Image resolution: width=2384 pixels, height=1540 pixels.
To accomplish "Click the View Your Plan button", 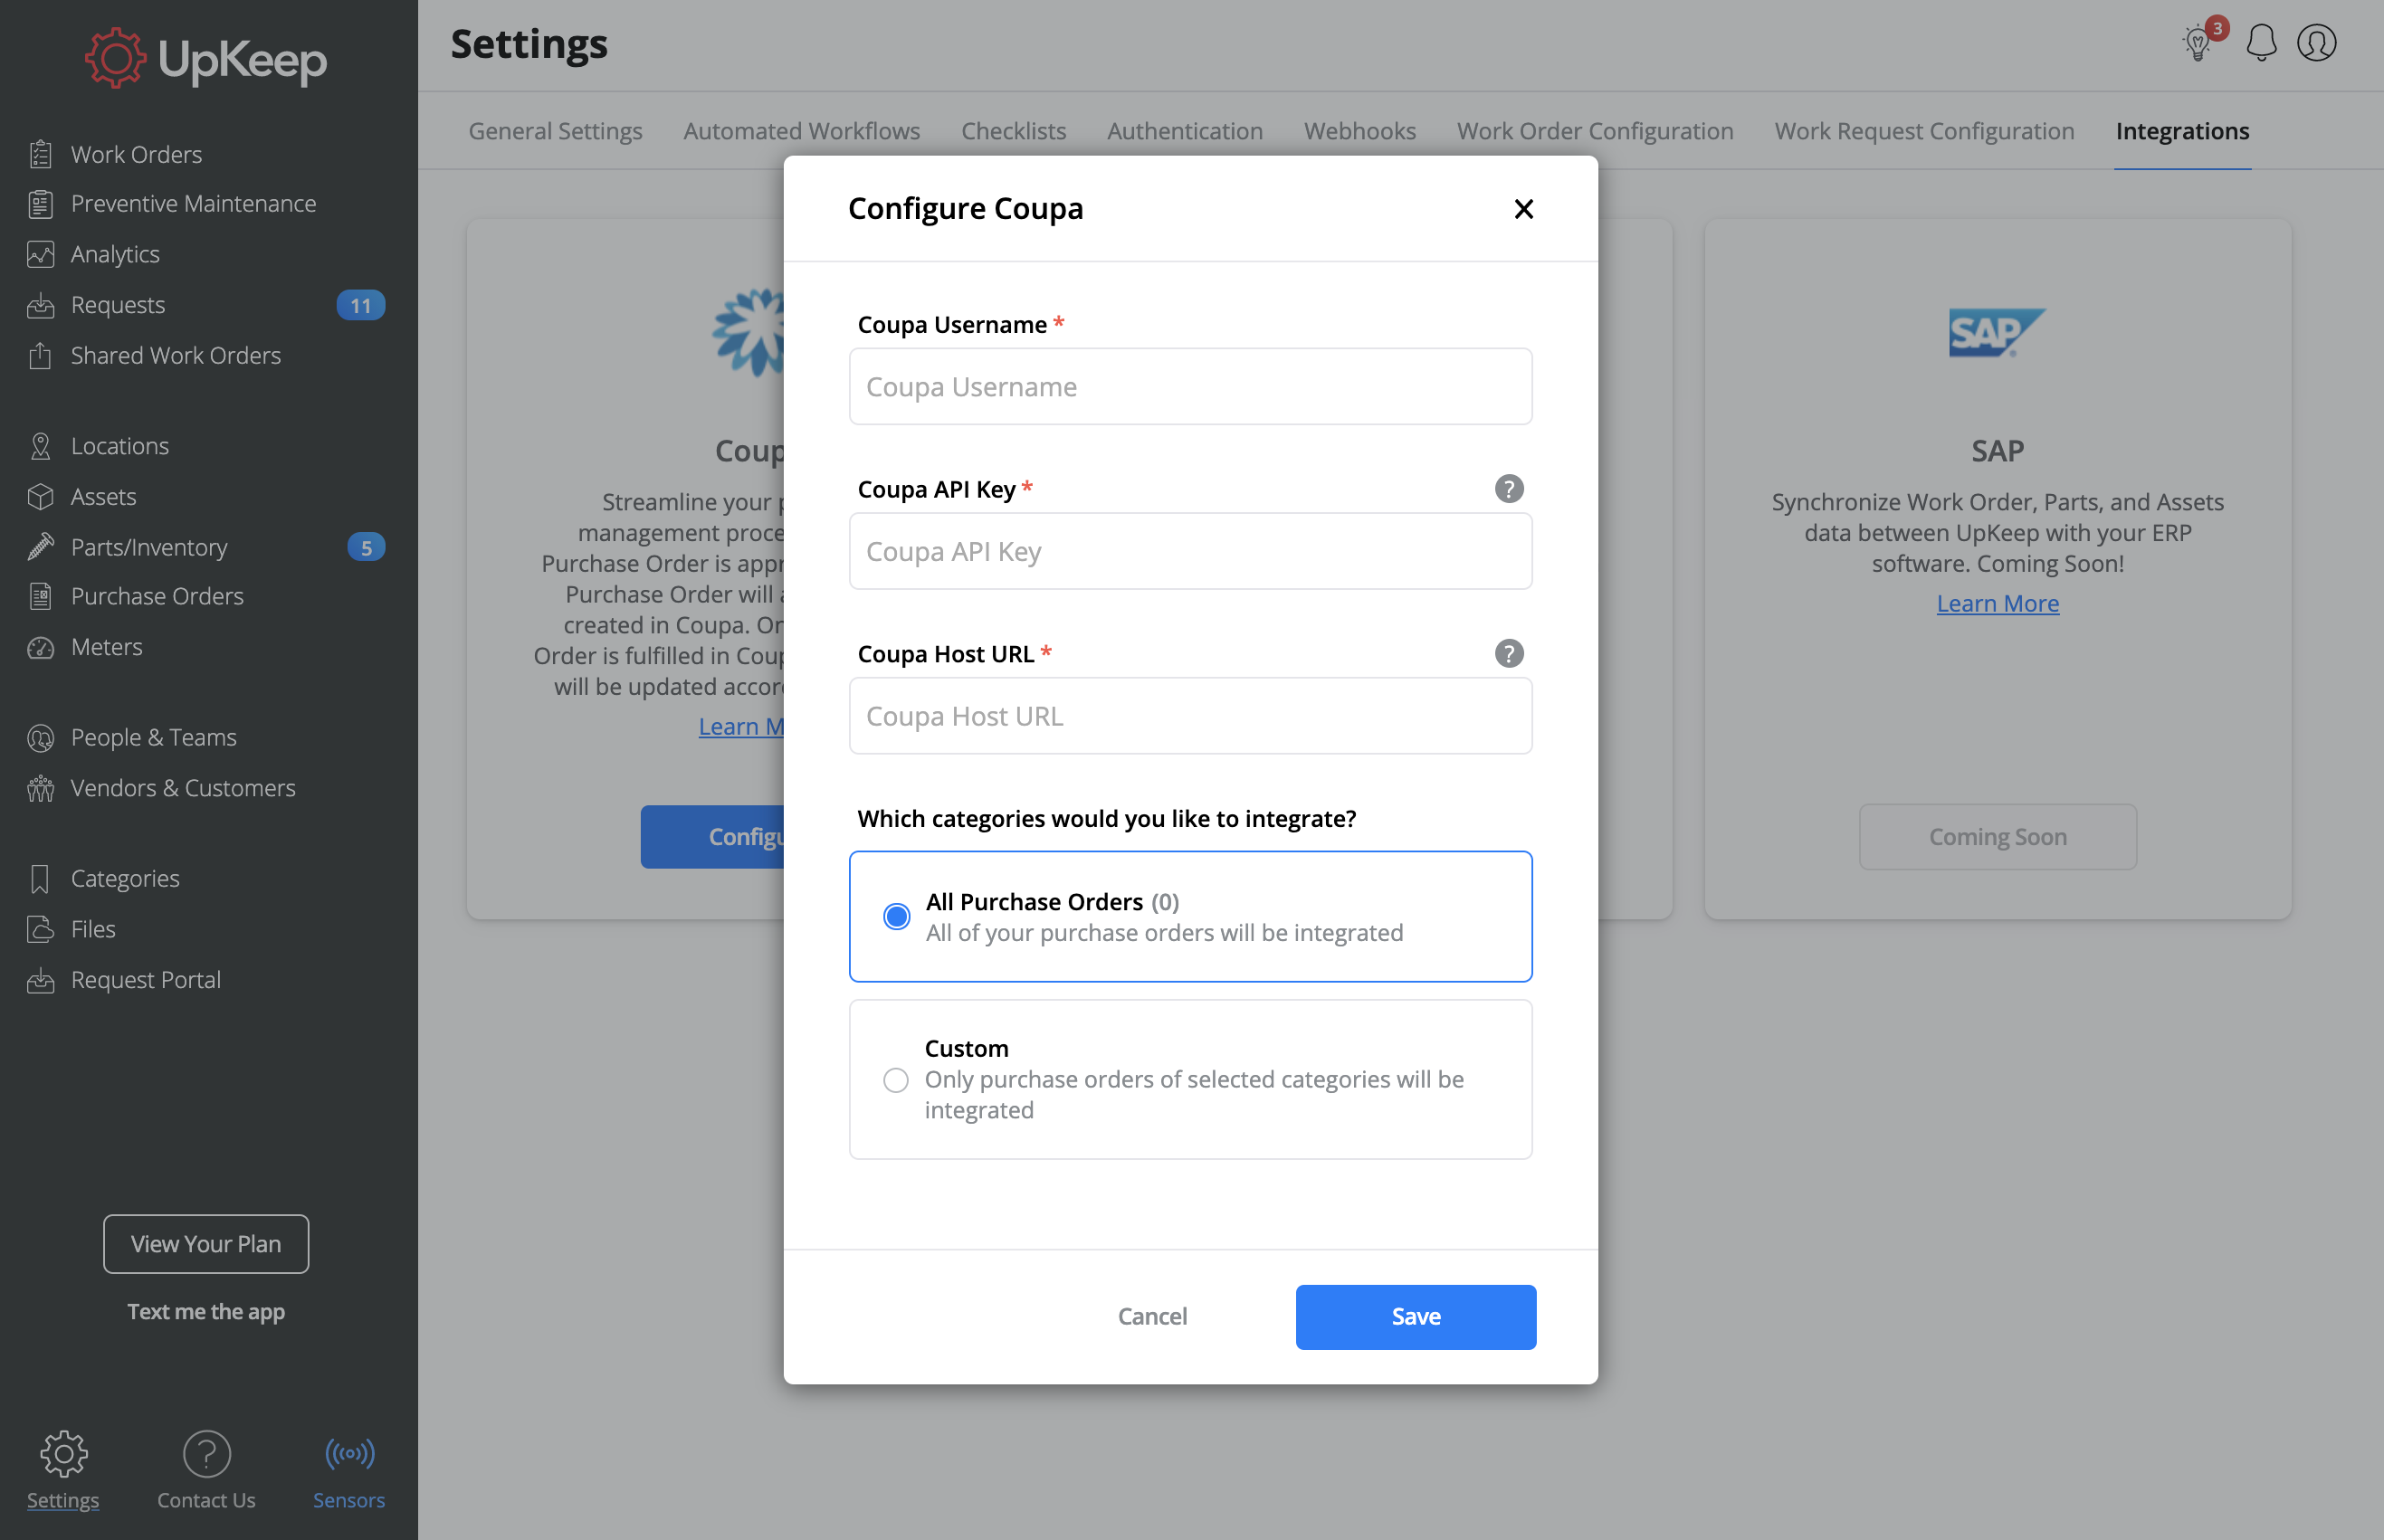I will coord(206,1244).
